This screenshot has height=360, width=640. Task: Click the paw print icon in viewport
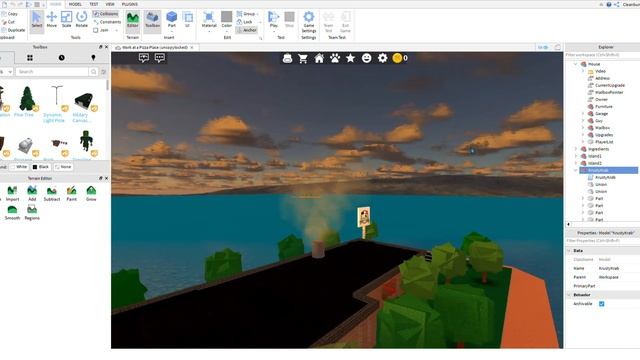point(335,58)
